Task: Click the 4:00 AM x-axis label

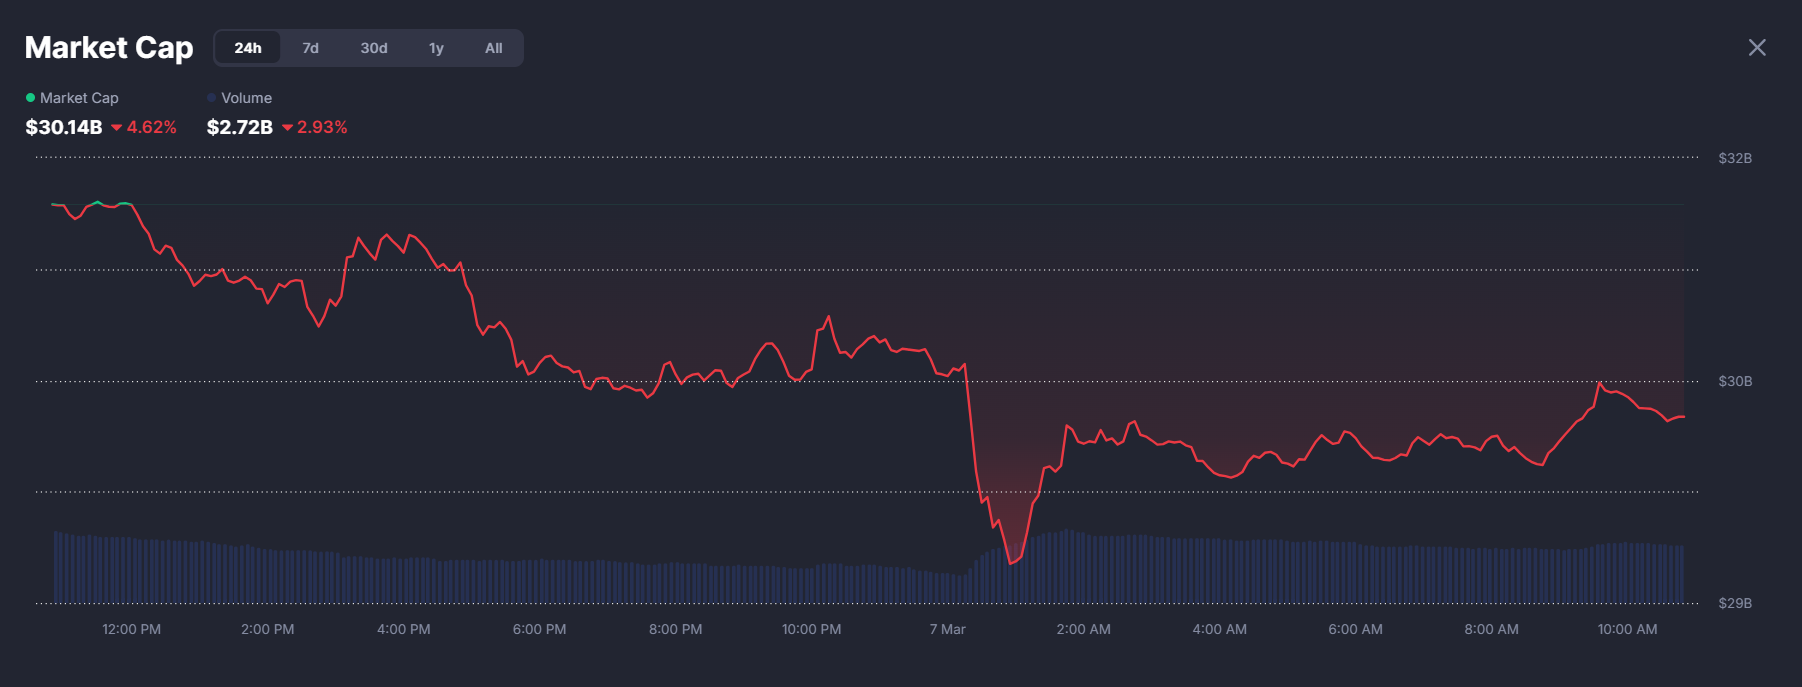Action: (1220, 629)
